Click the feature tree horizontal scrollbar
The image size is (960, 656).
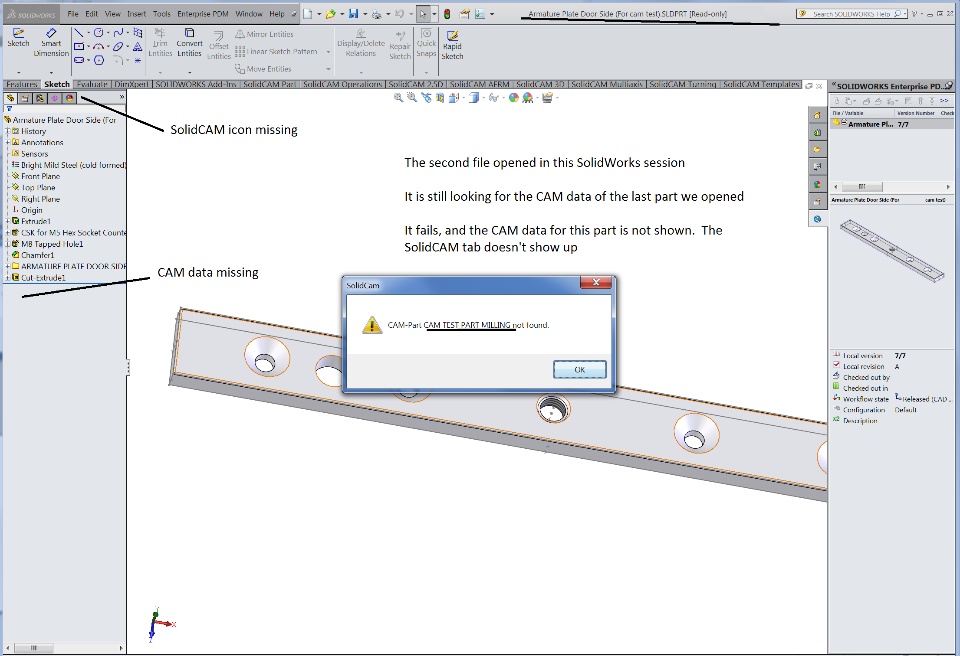[64, 647]
